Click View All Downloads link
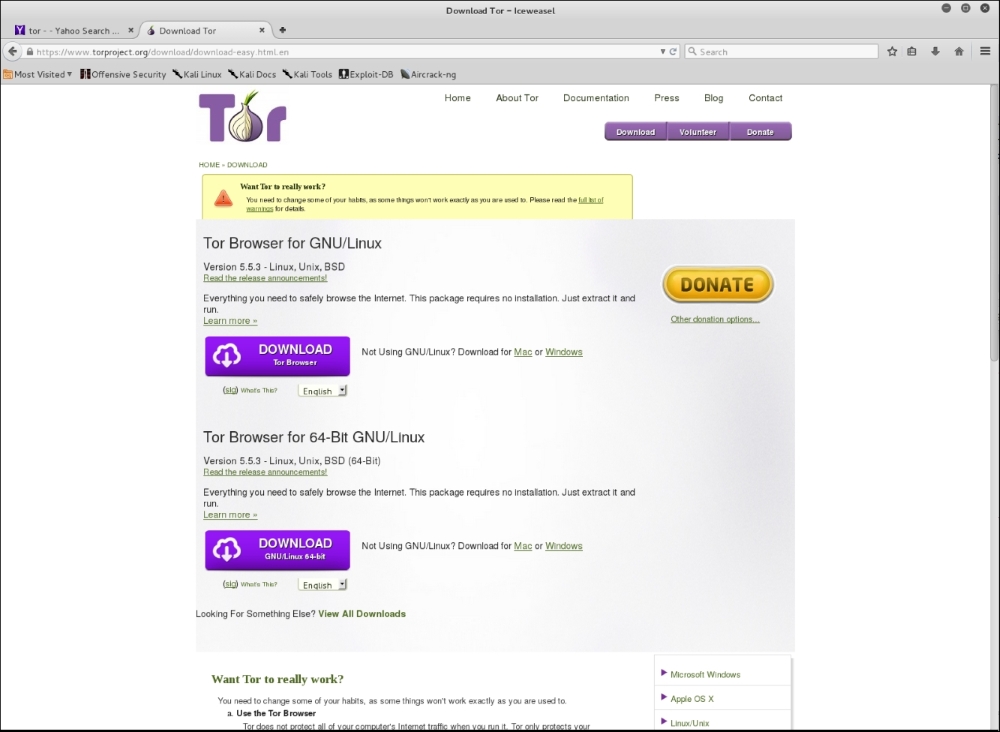1000x732 pixels. pyautogui.click(x=362, y=614)
